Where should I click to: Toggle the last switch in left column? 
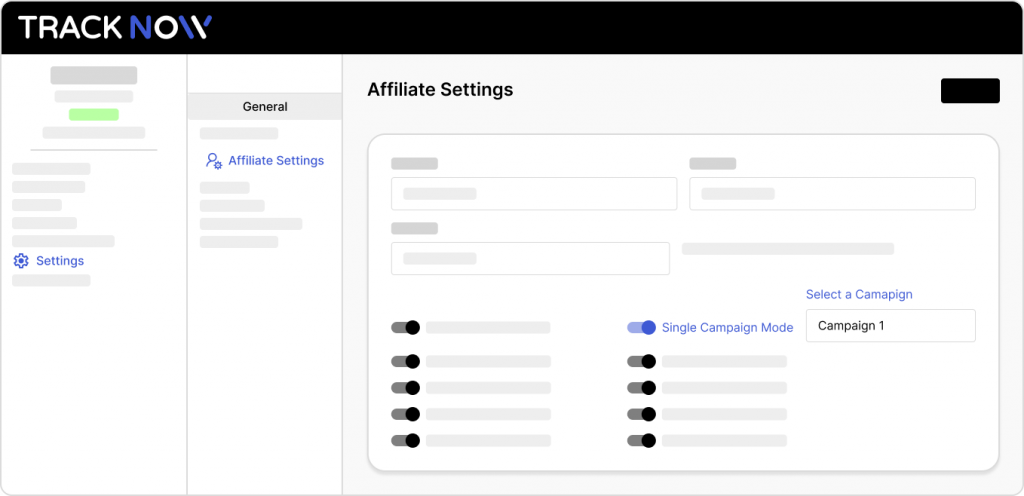click(x=405, y=441)
